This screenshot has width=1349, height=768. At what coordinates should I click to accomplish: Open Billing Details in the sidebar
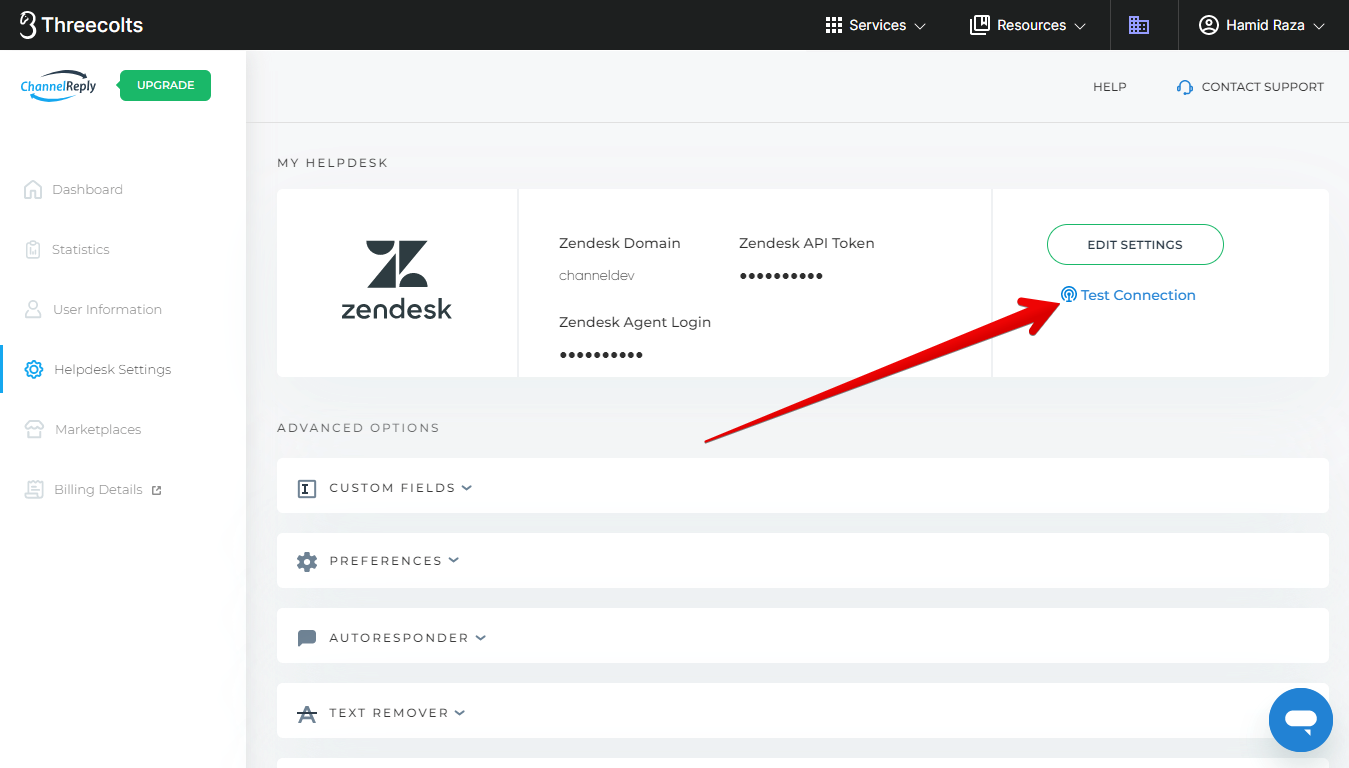[x=98, y=489]
